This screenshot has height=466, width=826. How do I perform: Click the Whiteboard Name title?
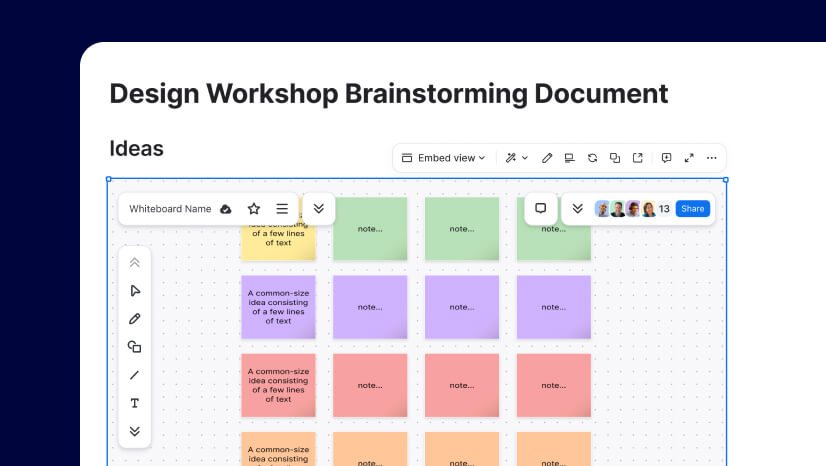tap(170, 209)
